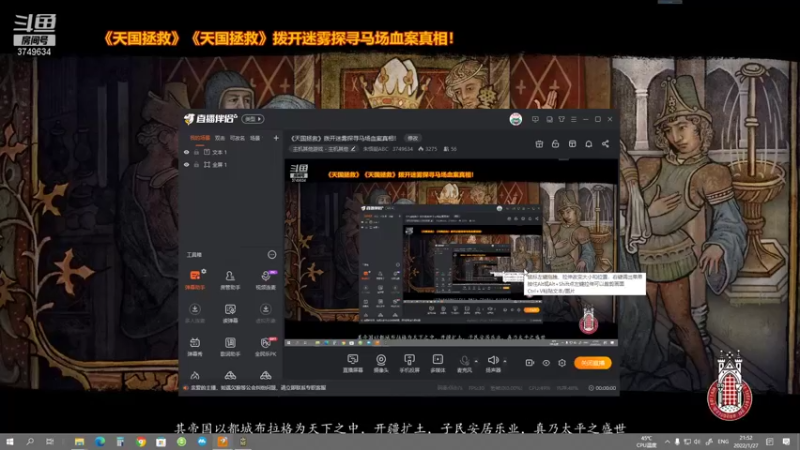This screenshot has height=450, width=800.
Task: Open stream settings gear beside 关闭直播
Action: [562, 363]
